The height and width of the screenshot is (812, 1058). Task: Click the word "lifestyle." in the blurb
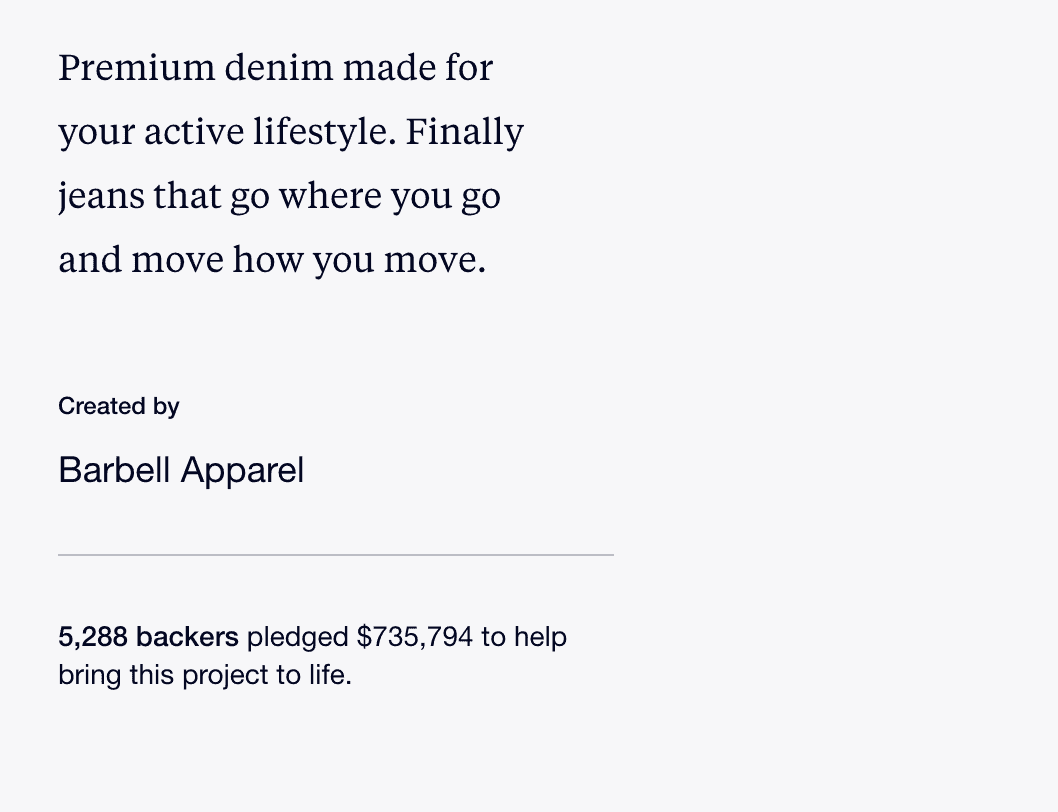click(325, 132)
